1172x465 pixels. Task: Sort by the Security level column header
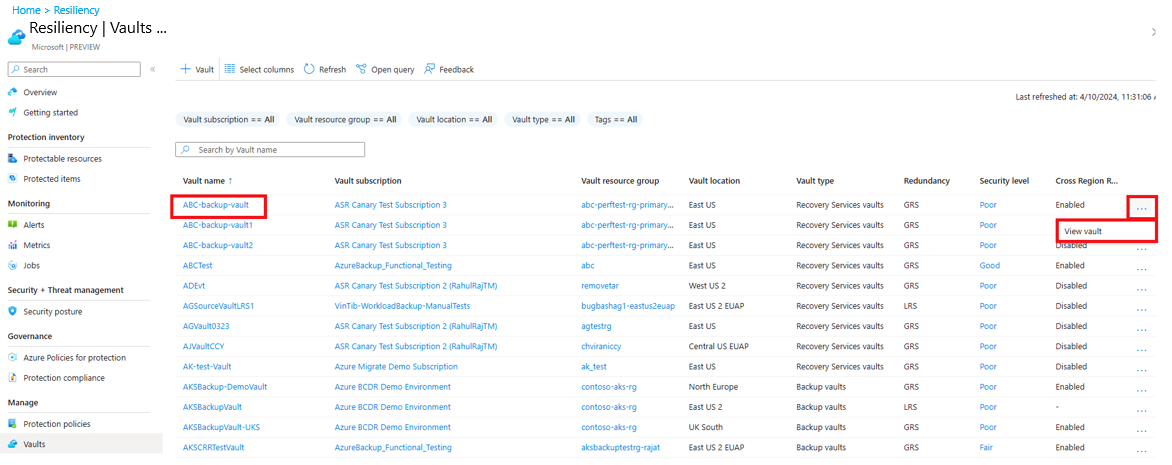tap(1004, 181)
